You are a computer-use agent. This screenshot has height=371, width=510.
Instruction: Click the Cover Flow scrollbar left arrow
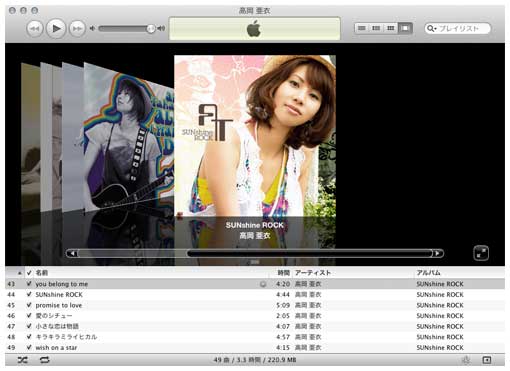pos(72,254)
